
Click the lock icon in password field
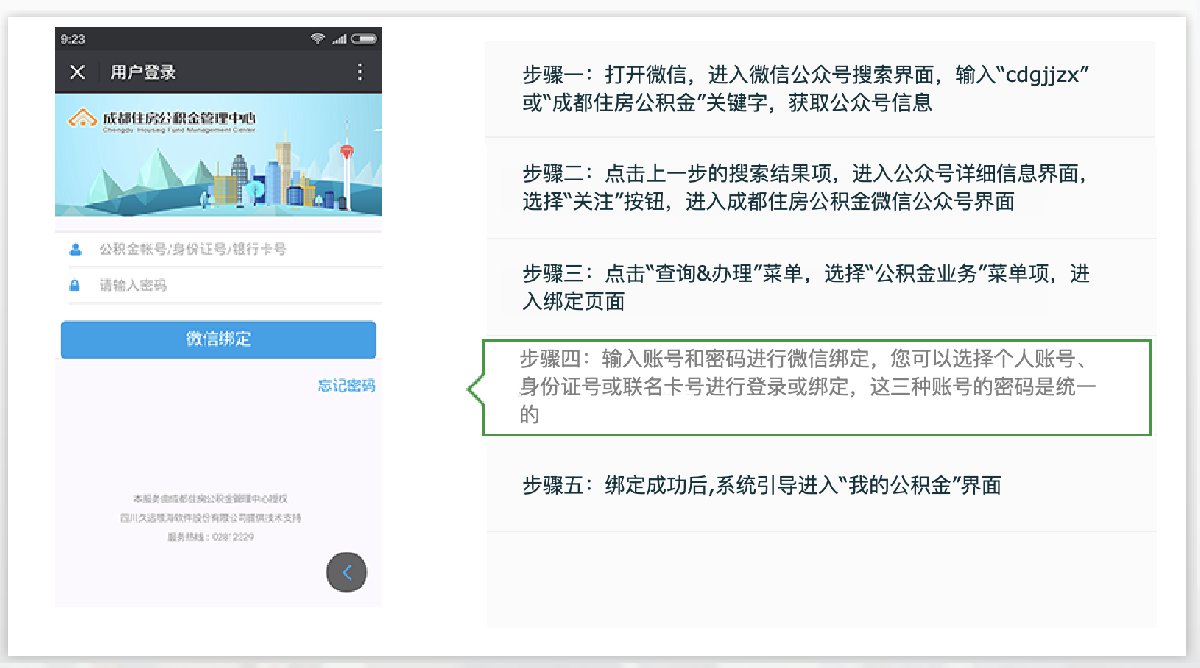point(75,285)
